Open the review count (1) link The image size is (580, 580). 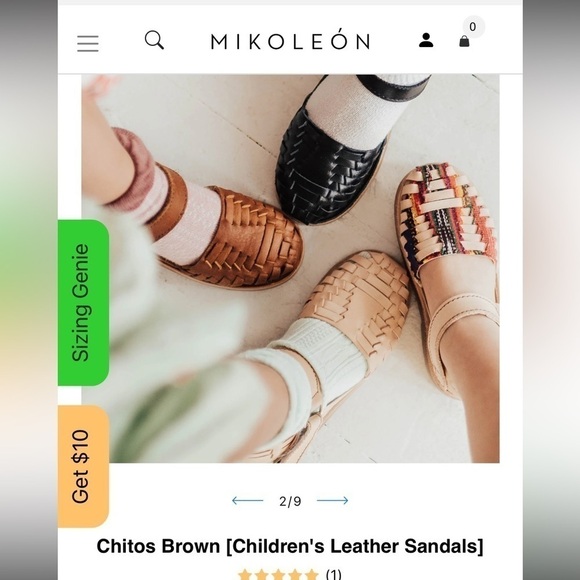pos(333,574)
